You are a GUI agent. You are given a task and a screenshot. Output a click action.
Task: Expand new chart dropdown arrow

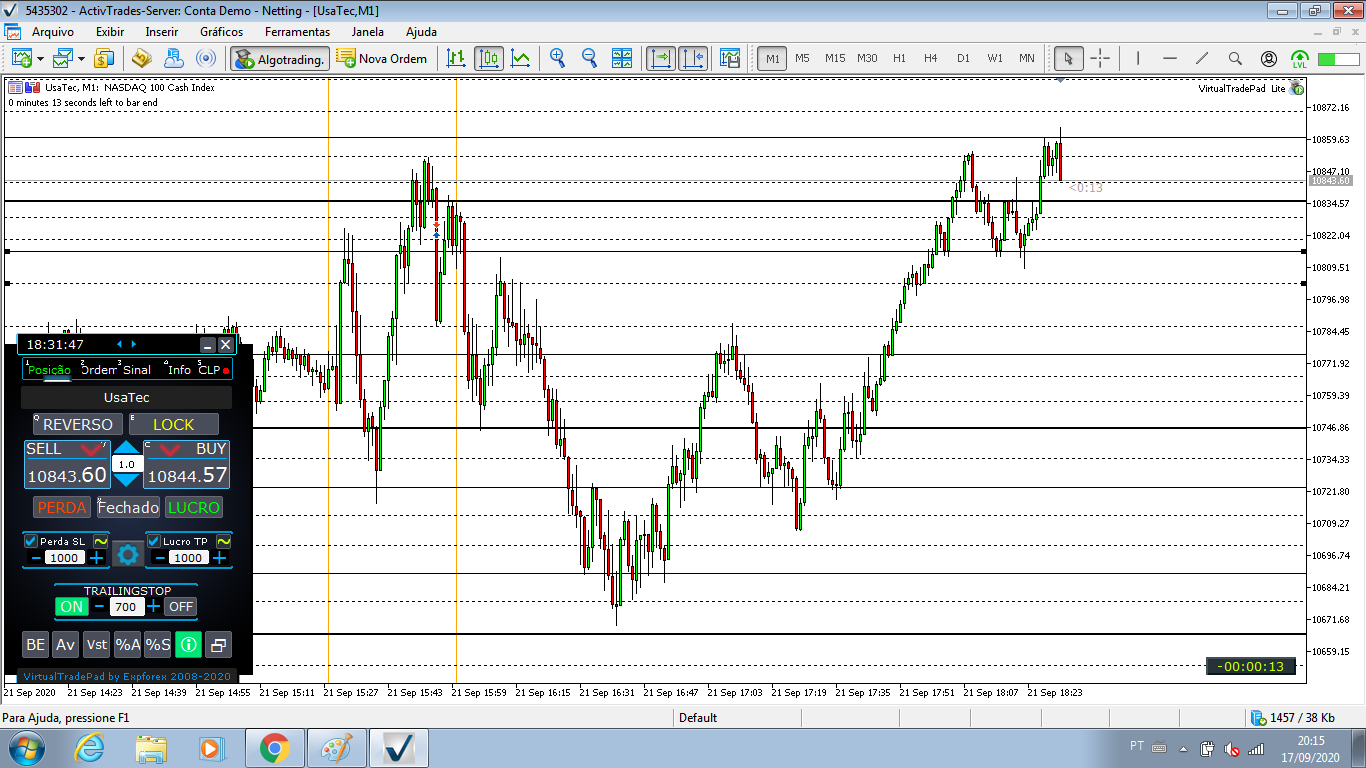(x=41, y=58)
